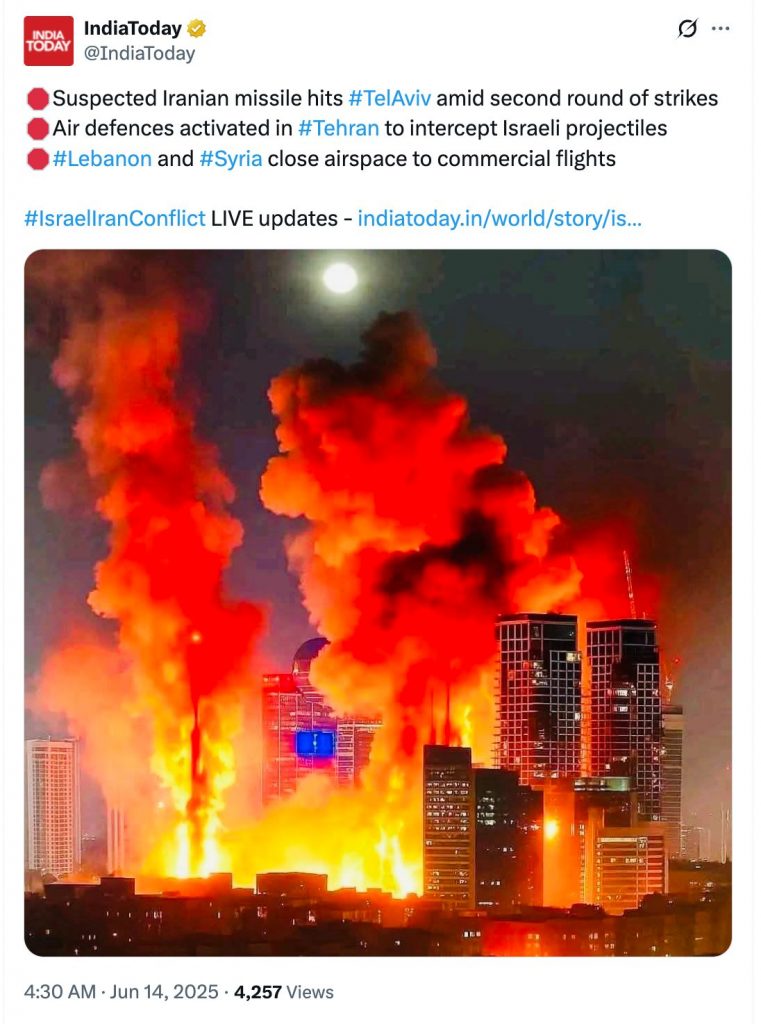The width and height of the screenshot is (761, 1024).
Task: Click the second red circle bullet emoji
Action: click(38, 129)
